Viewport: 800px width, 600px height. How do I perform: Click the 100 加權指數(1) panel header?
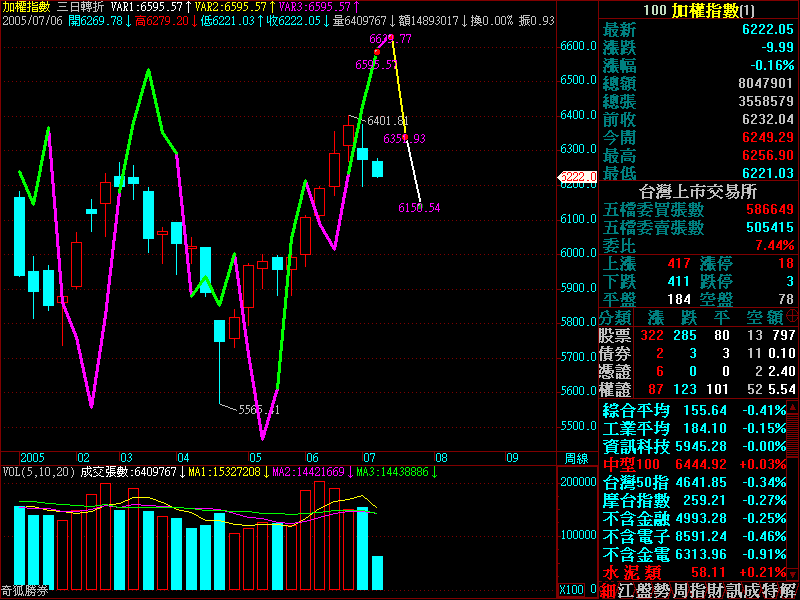tap(698, 10)
